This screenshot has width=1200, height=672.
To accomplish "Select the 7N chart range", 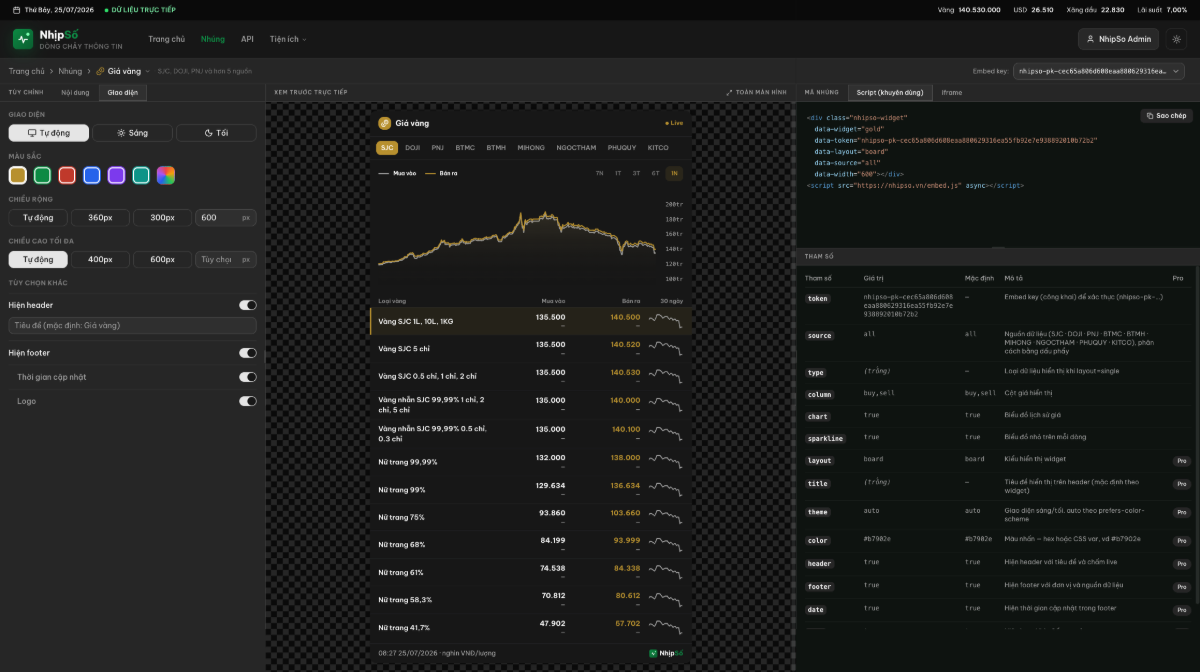I will click(x=600, y=173).
